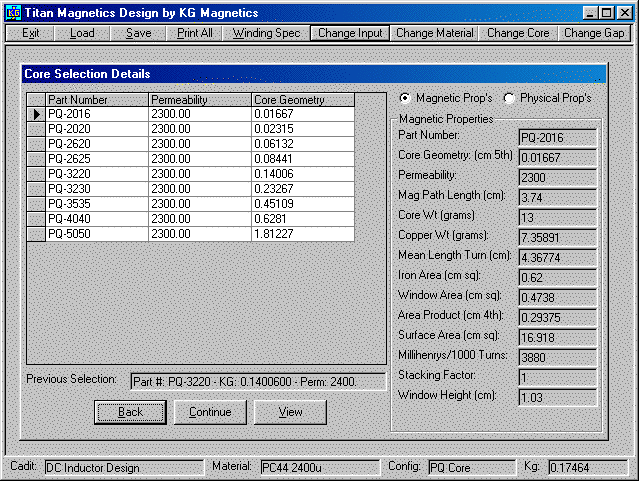Click the Core Wt (grams) field
Viewport: 639px width, 481px height.
(x=558, y=218)
